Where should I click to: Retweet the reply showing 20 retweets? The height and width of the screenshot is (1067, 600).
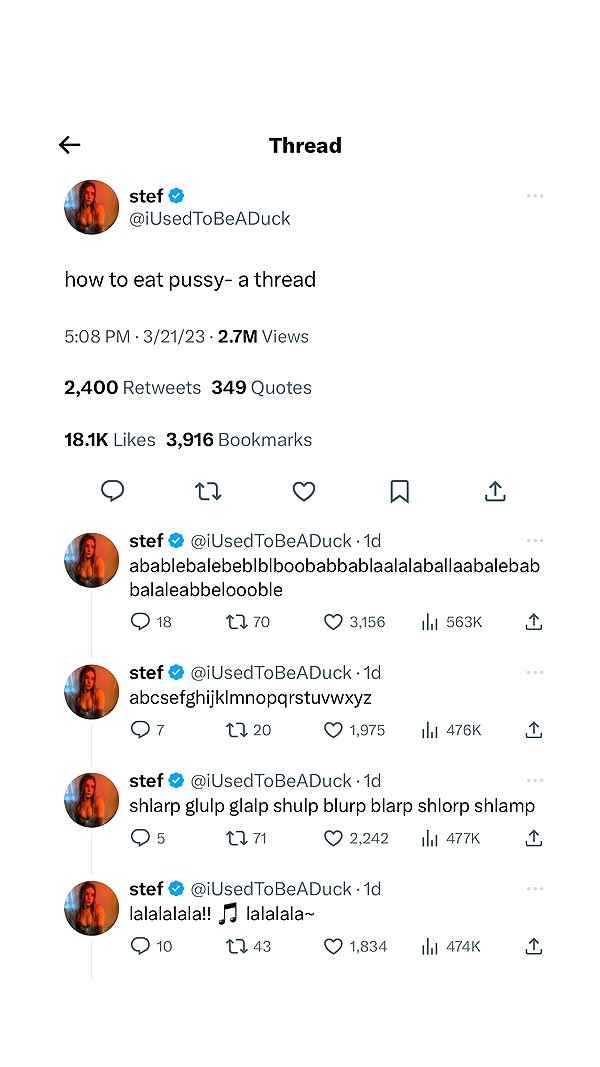pyautogui.click(x=236, y=730)
